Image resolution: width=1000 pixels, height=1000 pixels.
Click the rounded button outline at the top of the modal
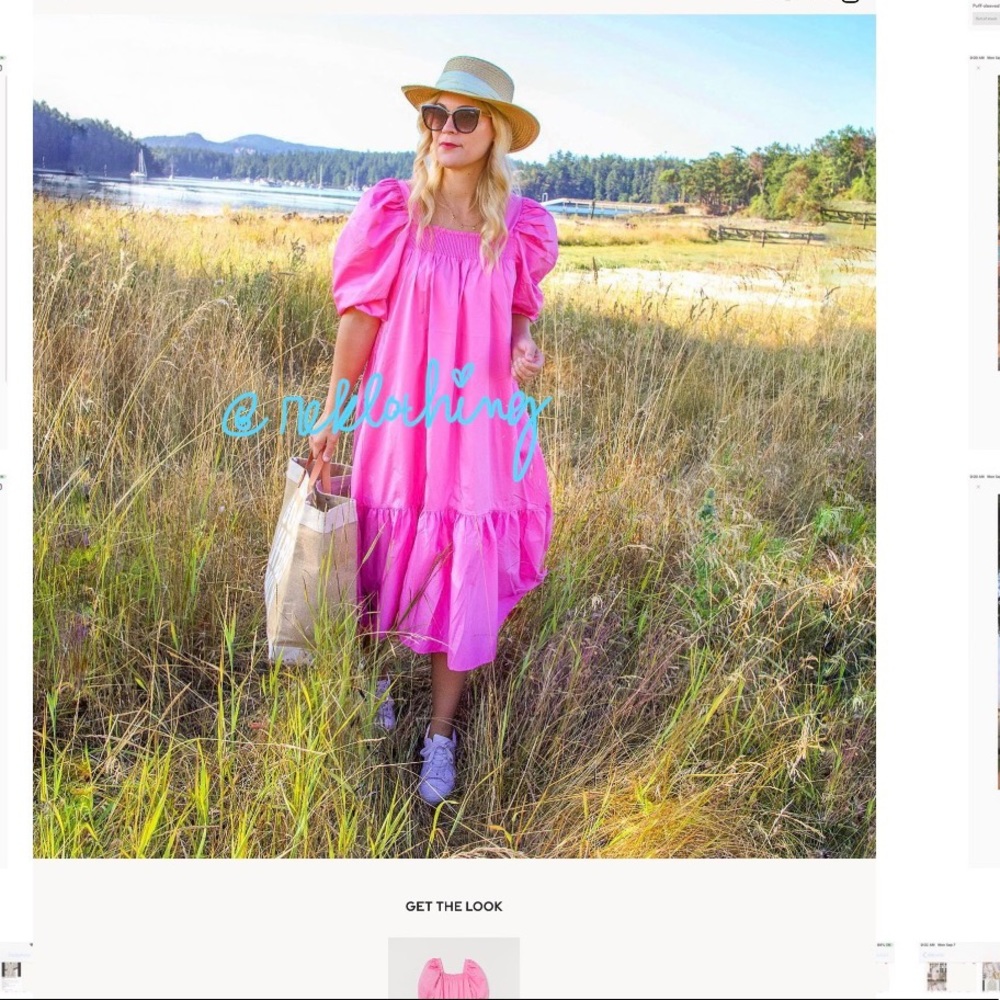(x=850, y=3)
